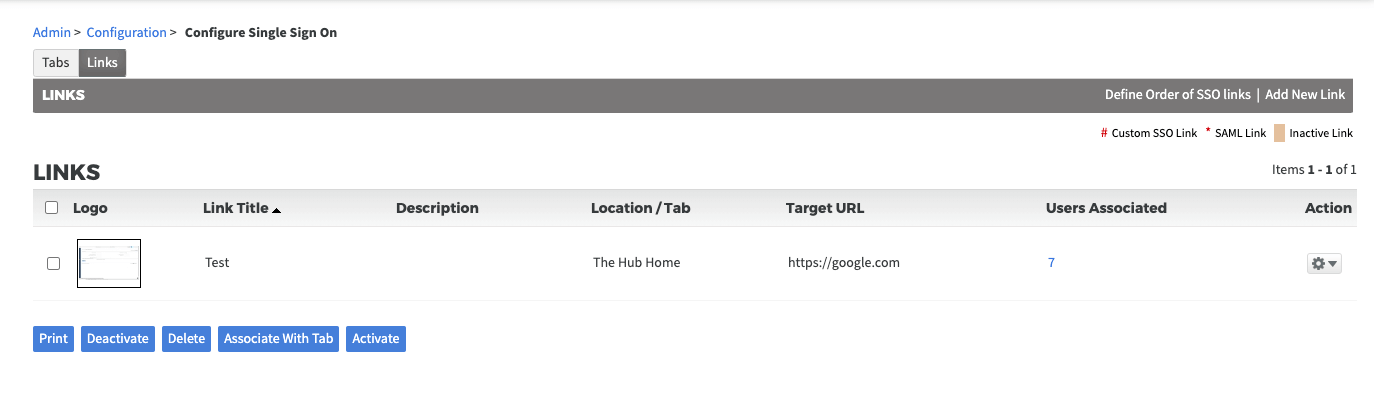Screen dimensions: 1374x410
Task: Click the Delete button
Action: (186, 339)
